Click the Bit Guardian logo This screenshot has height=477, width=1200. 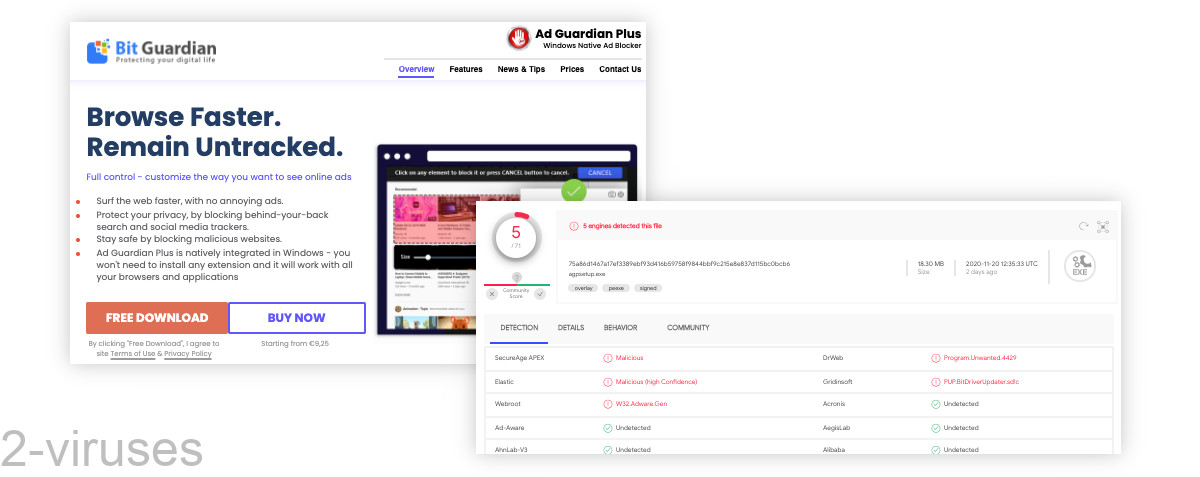click(151, 51)
